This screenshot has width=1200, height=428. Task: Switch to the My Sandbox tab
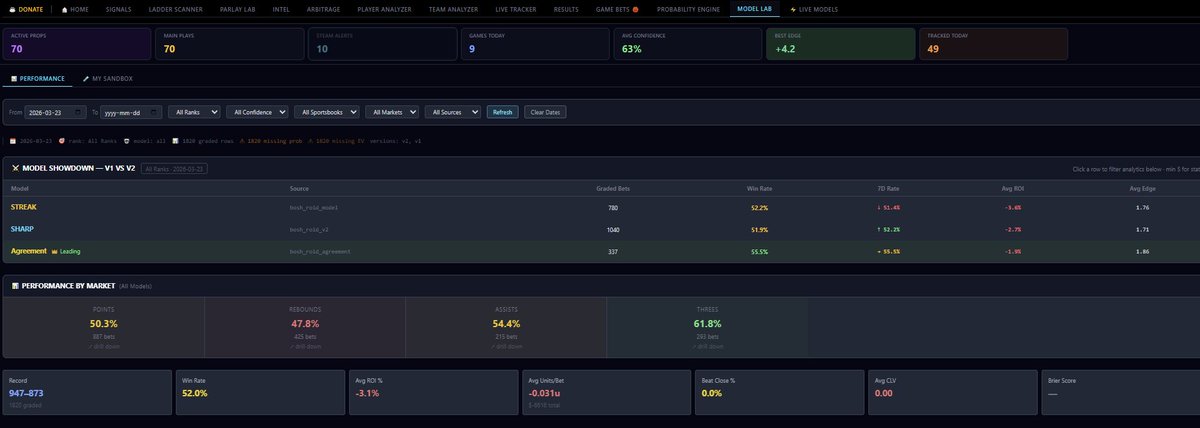(x=106, y=78)
